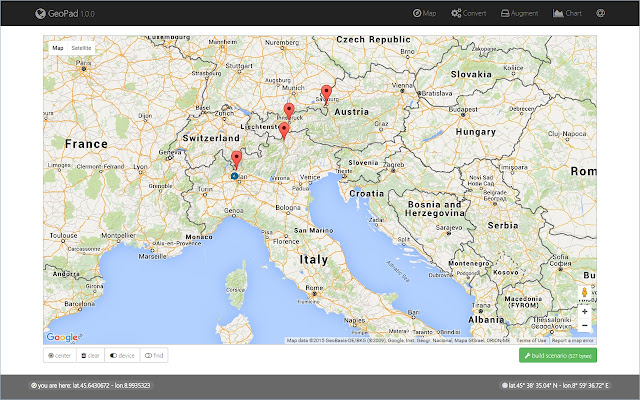Click the center button
Image resolution: width=640 pixels, height=400 pixels.
tap(60, 356)
